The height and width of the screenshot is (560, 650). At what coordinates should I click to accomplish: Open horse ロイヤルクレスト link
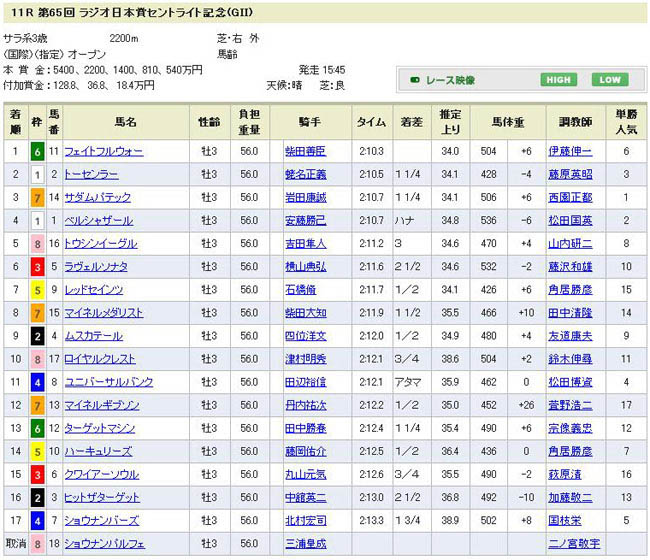(100, 359)
